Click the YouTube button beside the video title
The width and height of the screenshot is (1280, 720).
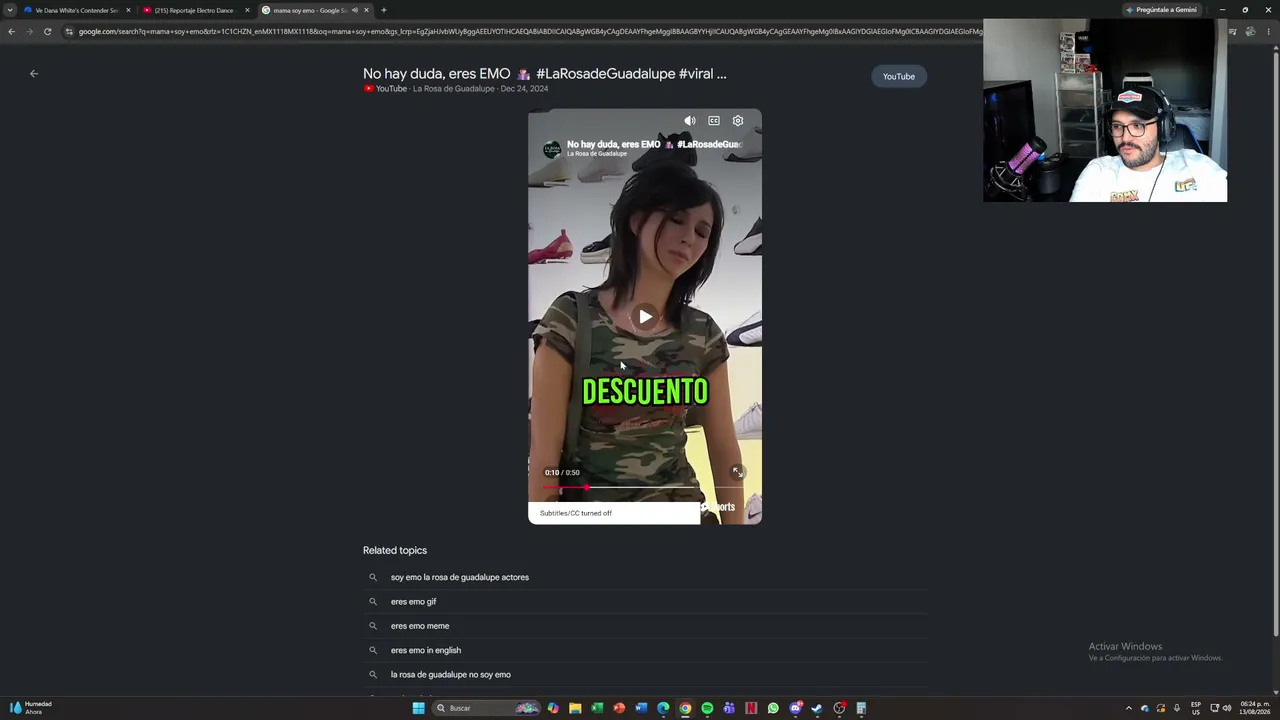pos(899,76)
